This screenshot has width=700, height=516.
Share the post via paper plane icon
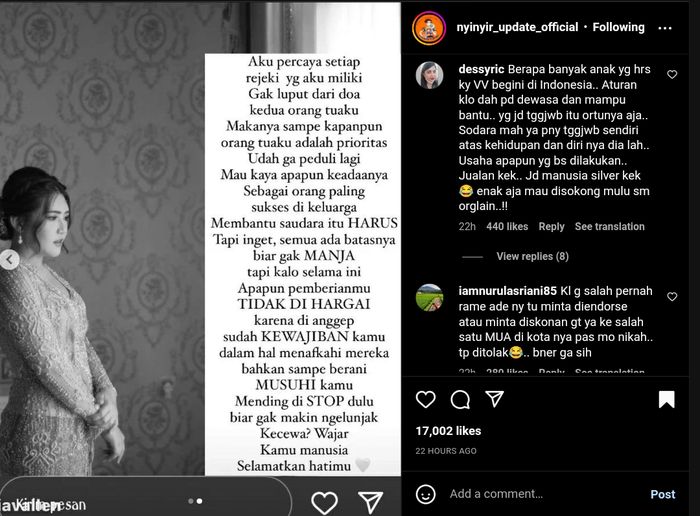click(495, 399)
